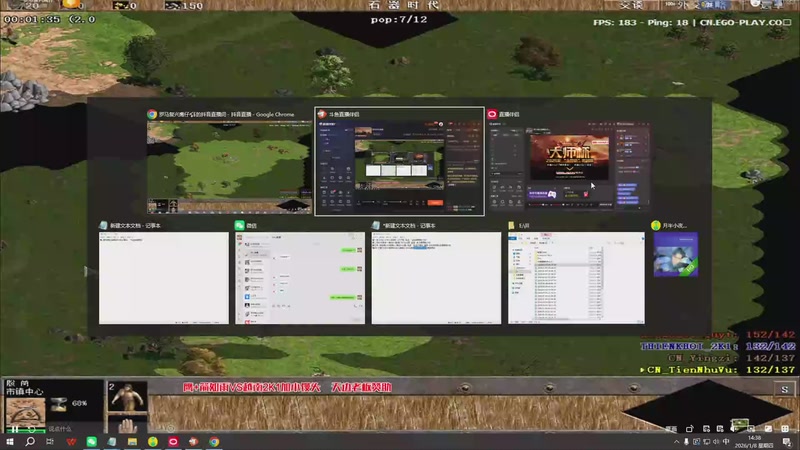Click the Chrome icon in switcher title
The image size is (800, 450).
point(152,114)
